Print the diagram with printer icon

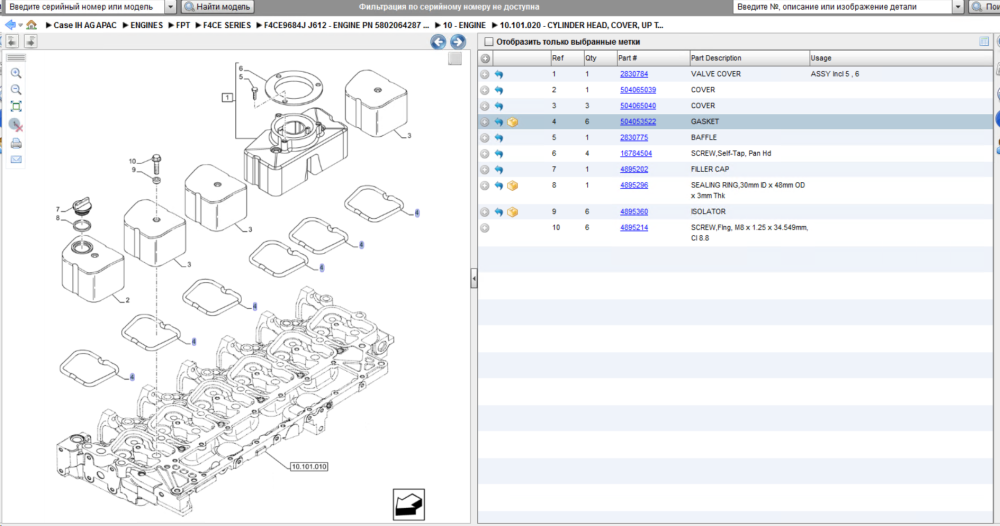point(16,143)
